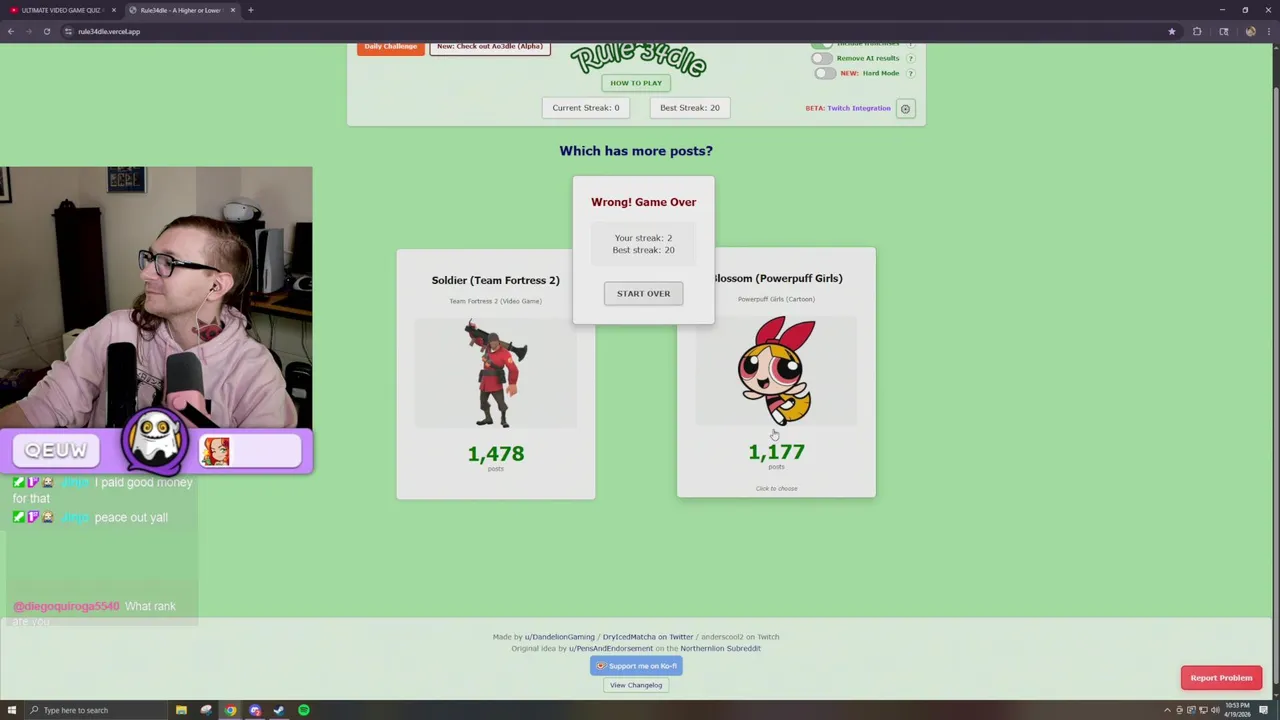Click the Best Streak: 20 box
The height and width of the screenshot is (720, 1280).
690,108
